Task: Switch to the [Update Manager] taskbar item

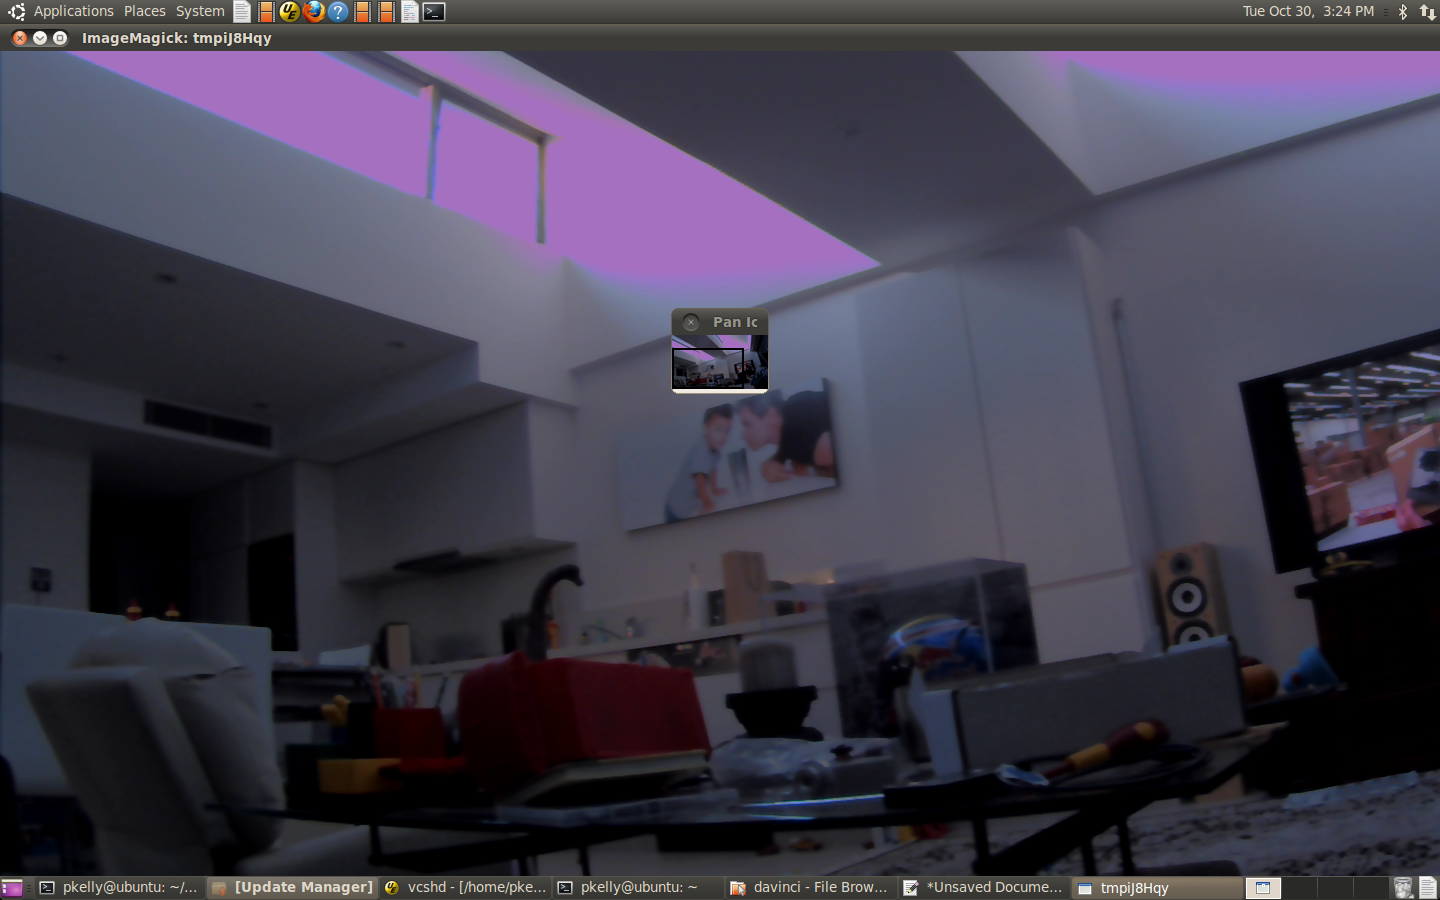Action: [292, 888]
